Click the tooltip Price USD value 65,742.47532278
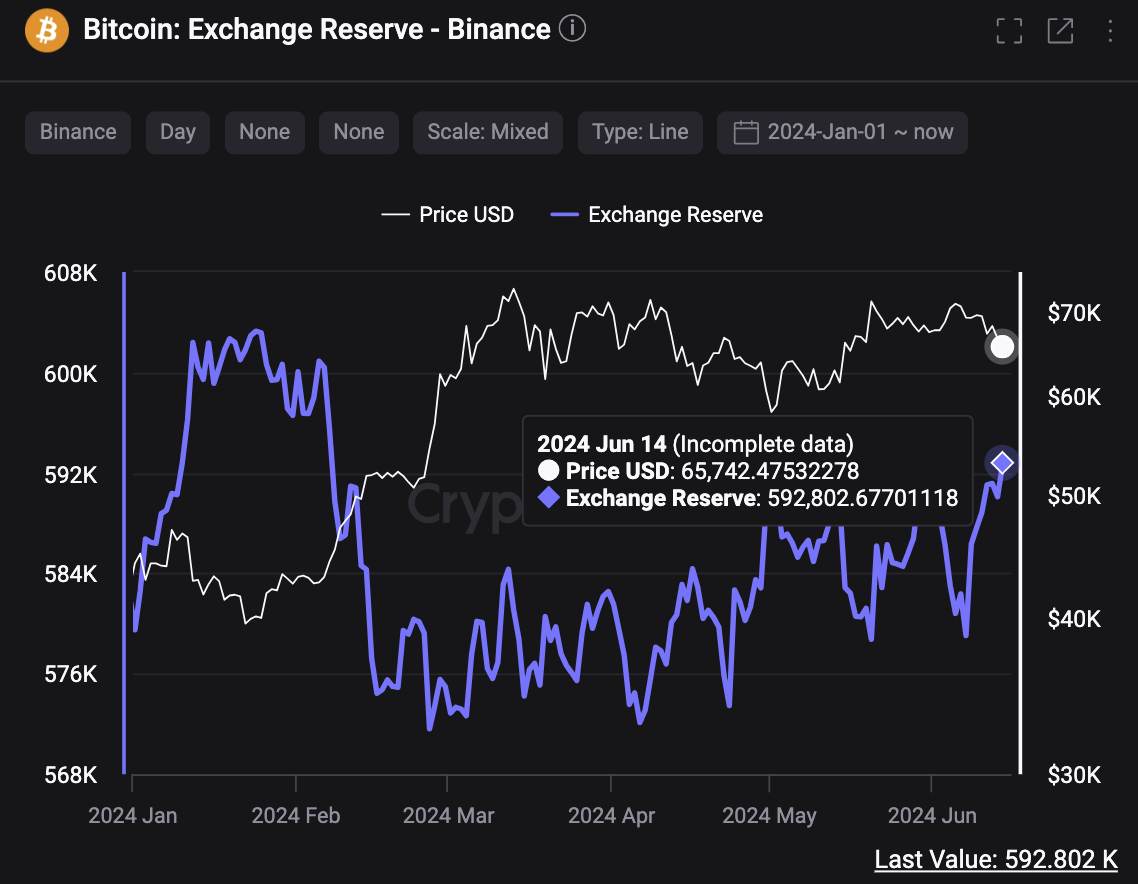 [x=770, y=471]
